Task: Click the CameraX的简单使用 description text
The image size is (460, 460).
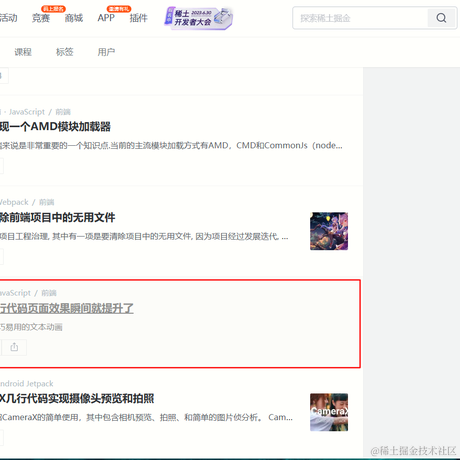Action: 146,417
